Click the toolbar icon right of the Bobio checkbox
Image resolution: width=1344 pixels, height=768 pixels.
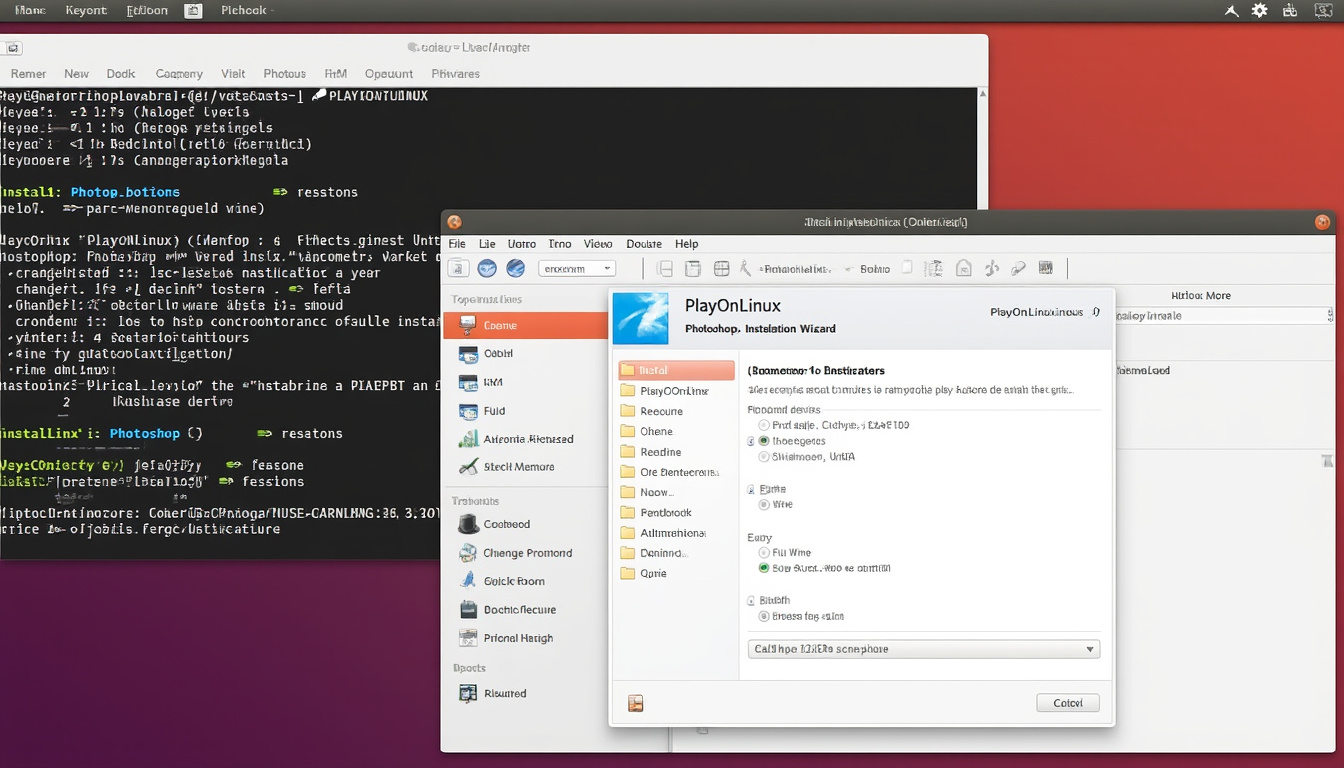tap(934, 268)
